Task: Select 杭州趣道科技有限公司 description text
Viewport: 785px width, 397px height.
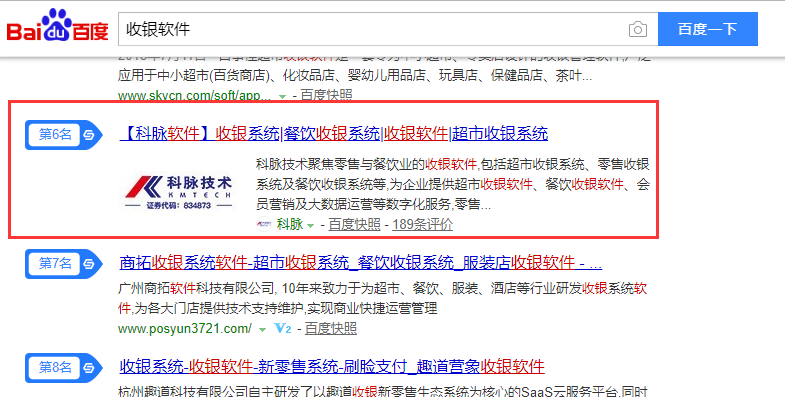Action: 383,391
